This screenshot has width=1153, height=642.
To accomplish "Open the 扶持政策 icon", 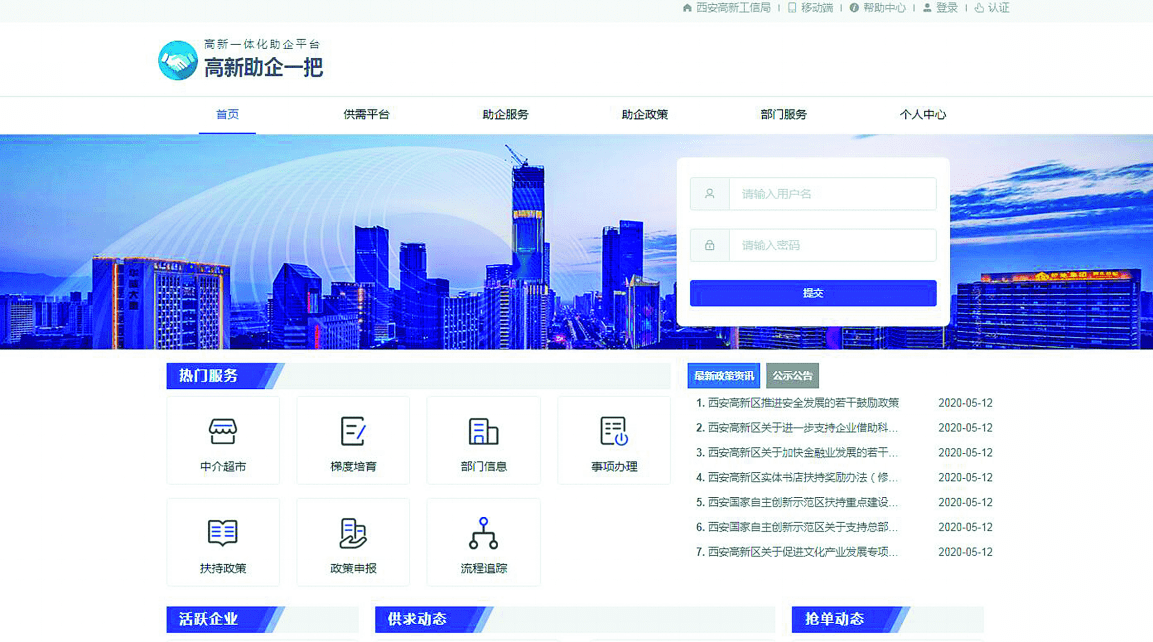I will coord(222,542).
